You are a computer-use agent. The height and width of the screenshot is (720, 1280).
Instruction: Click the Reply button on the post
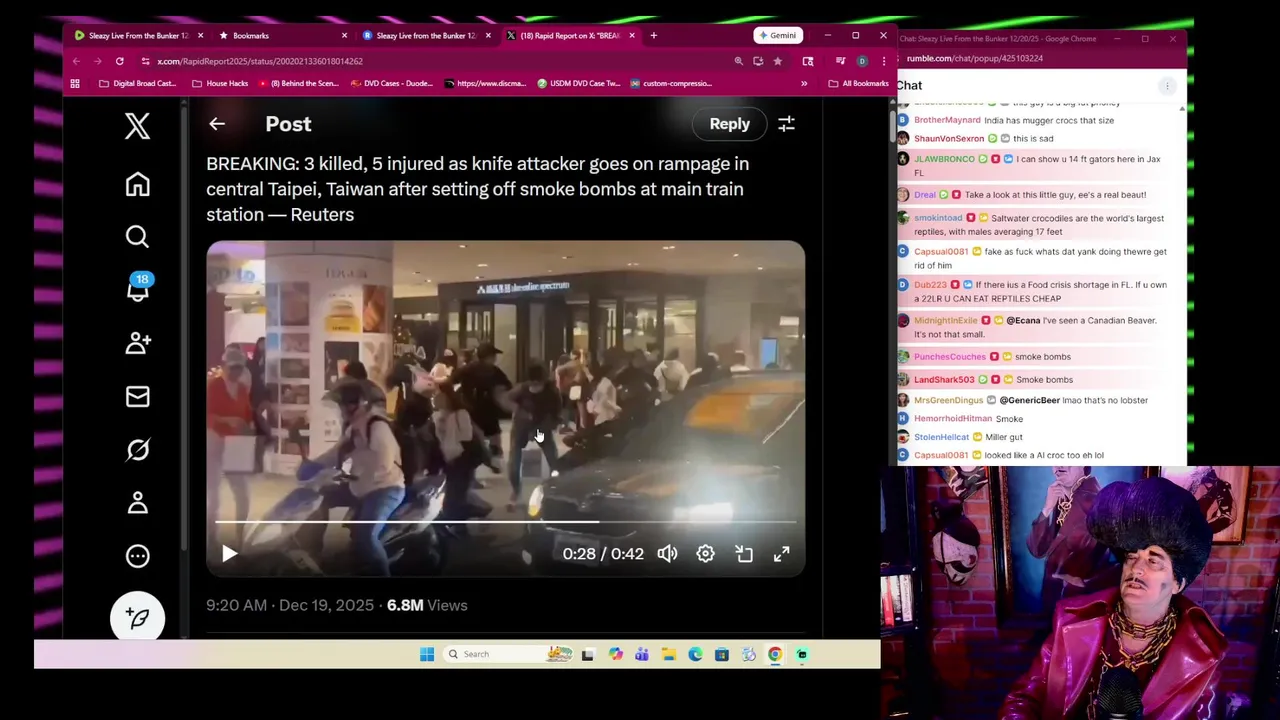(729, 124)
